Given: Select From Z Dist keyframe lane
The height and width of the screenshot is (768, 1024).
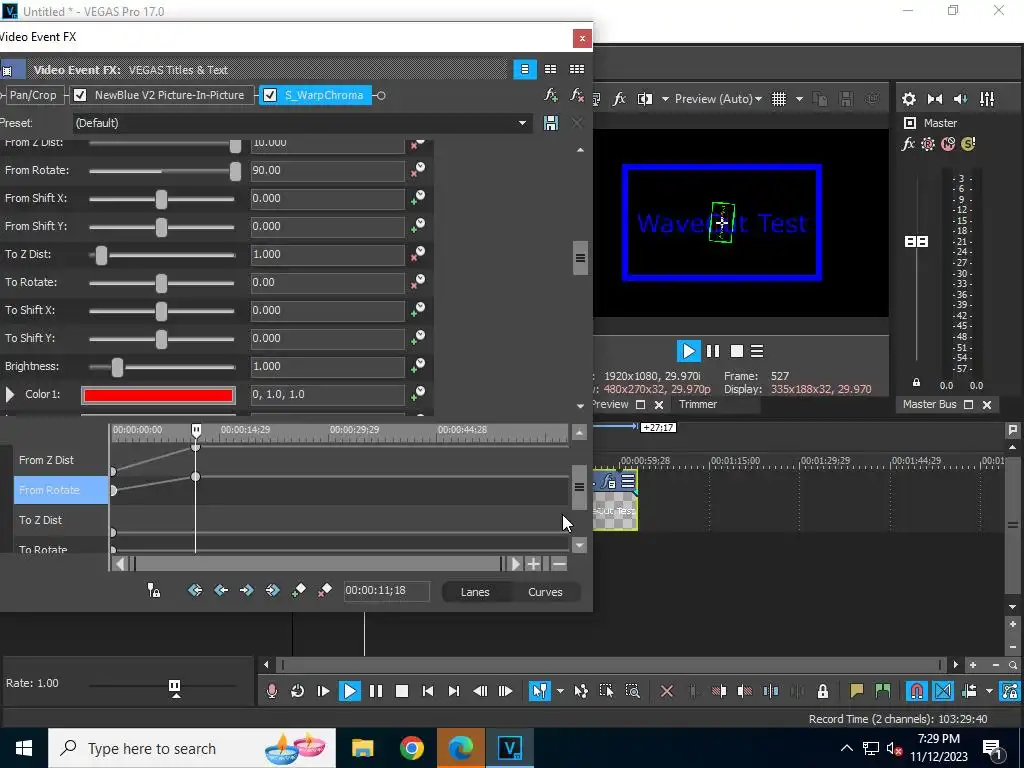Looking at the screenshot, I should (61, 460).
